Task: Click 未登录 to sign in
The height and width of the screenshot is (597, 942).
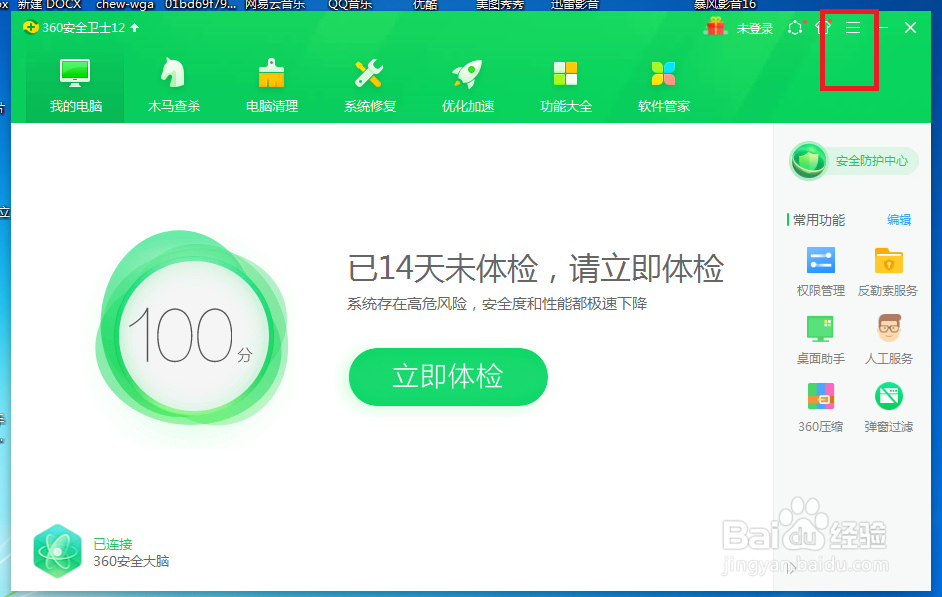Action: click(x=755, y=28)
